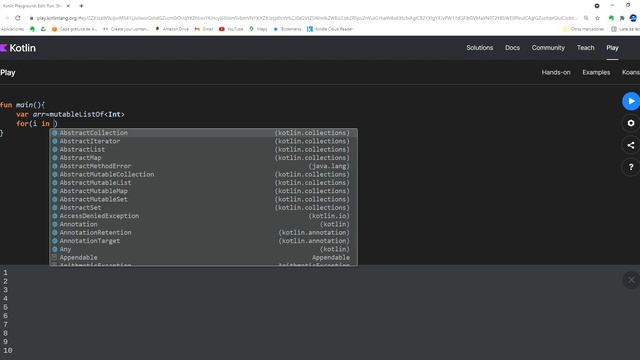Open playground settings gear icon
The image size is (640, 360).
[631, 123]
